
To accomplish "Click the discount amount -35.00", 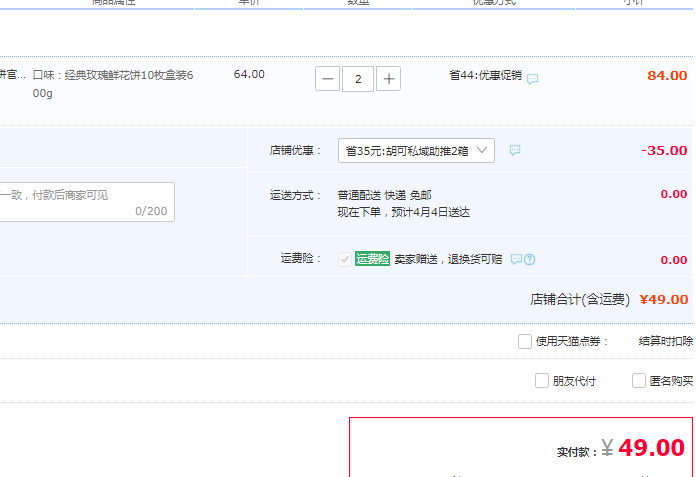I will click(x=664, y=150).
